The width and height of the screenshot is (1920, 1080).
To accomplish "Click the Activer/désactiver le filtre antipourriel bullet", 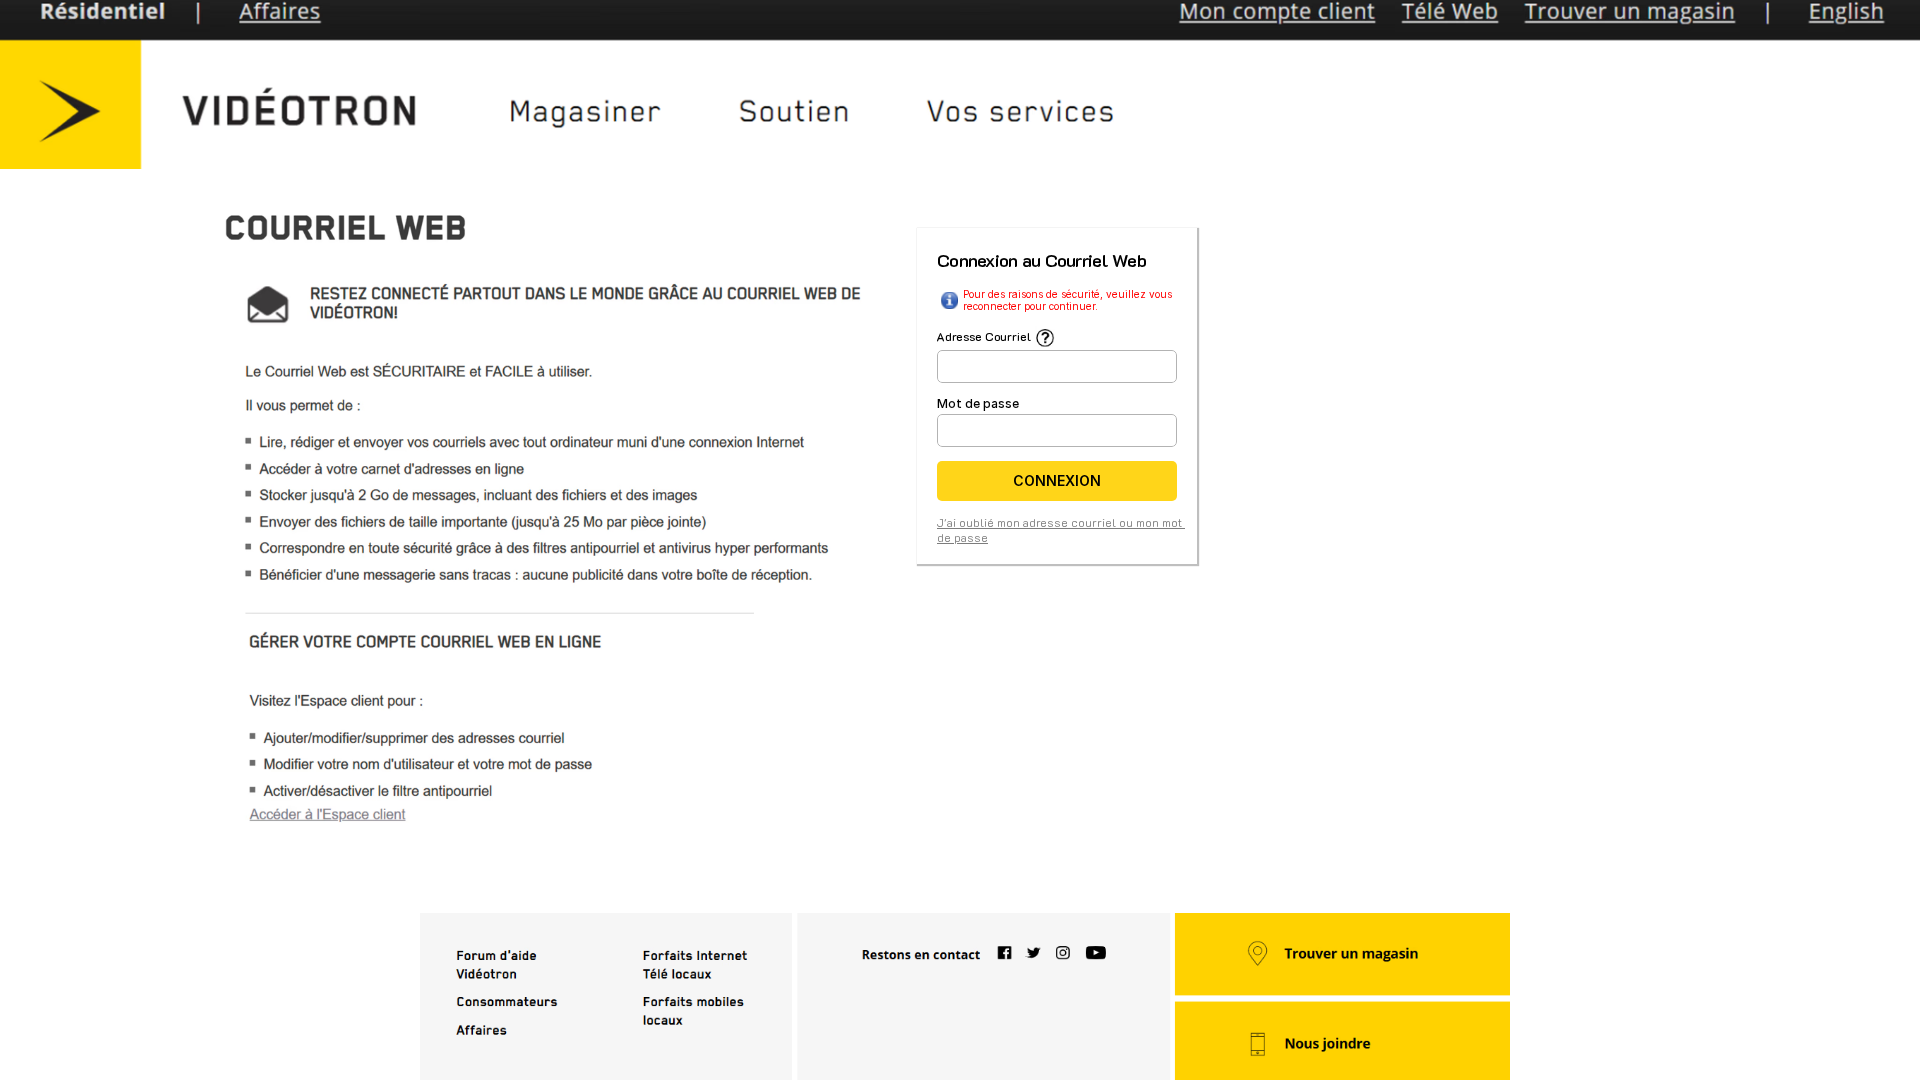I will [377, 791].
